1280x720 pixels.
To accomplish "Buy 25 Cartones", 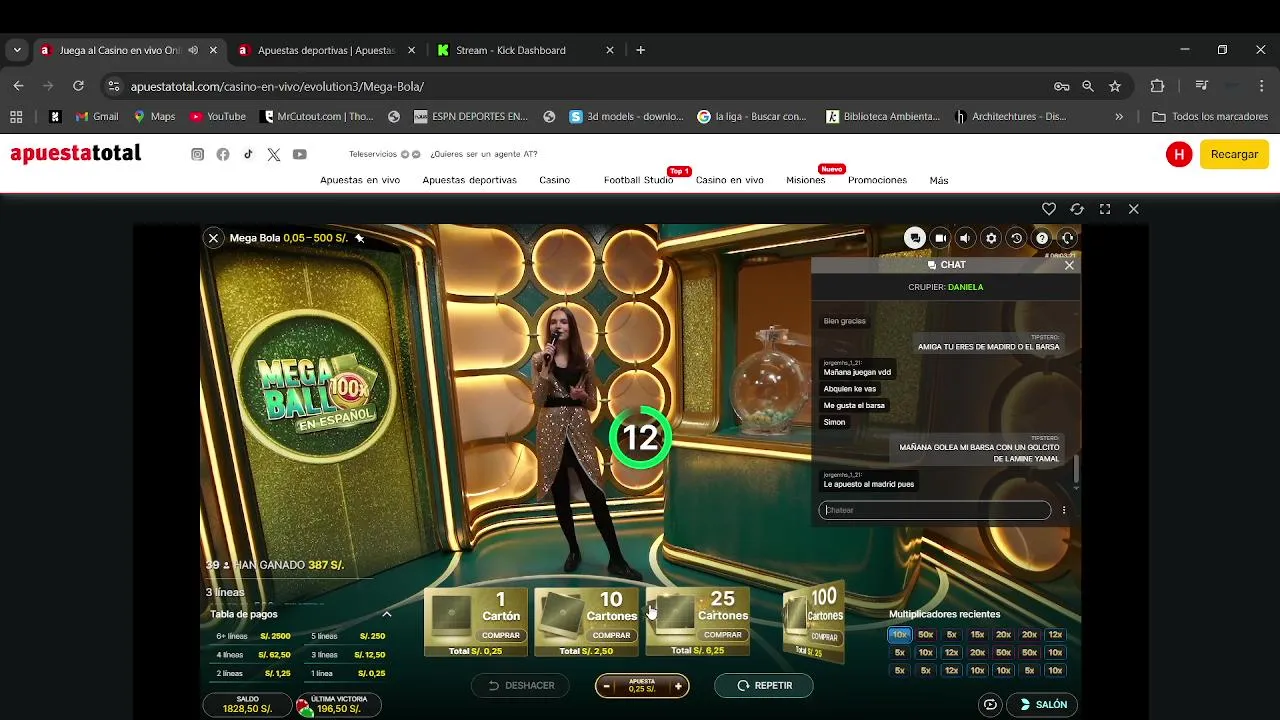I will 698,622.
